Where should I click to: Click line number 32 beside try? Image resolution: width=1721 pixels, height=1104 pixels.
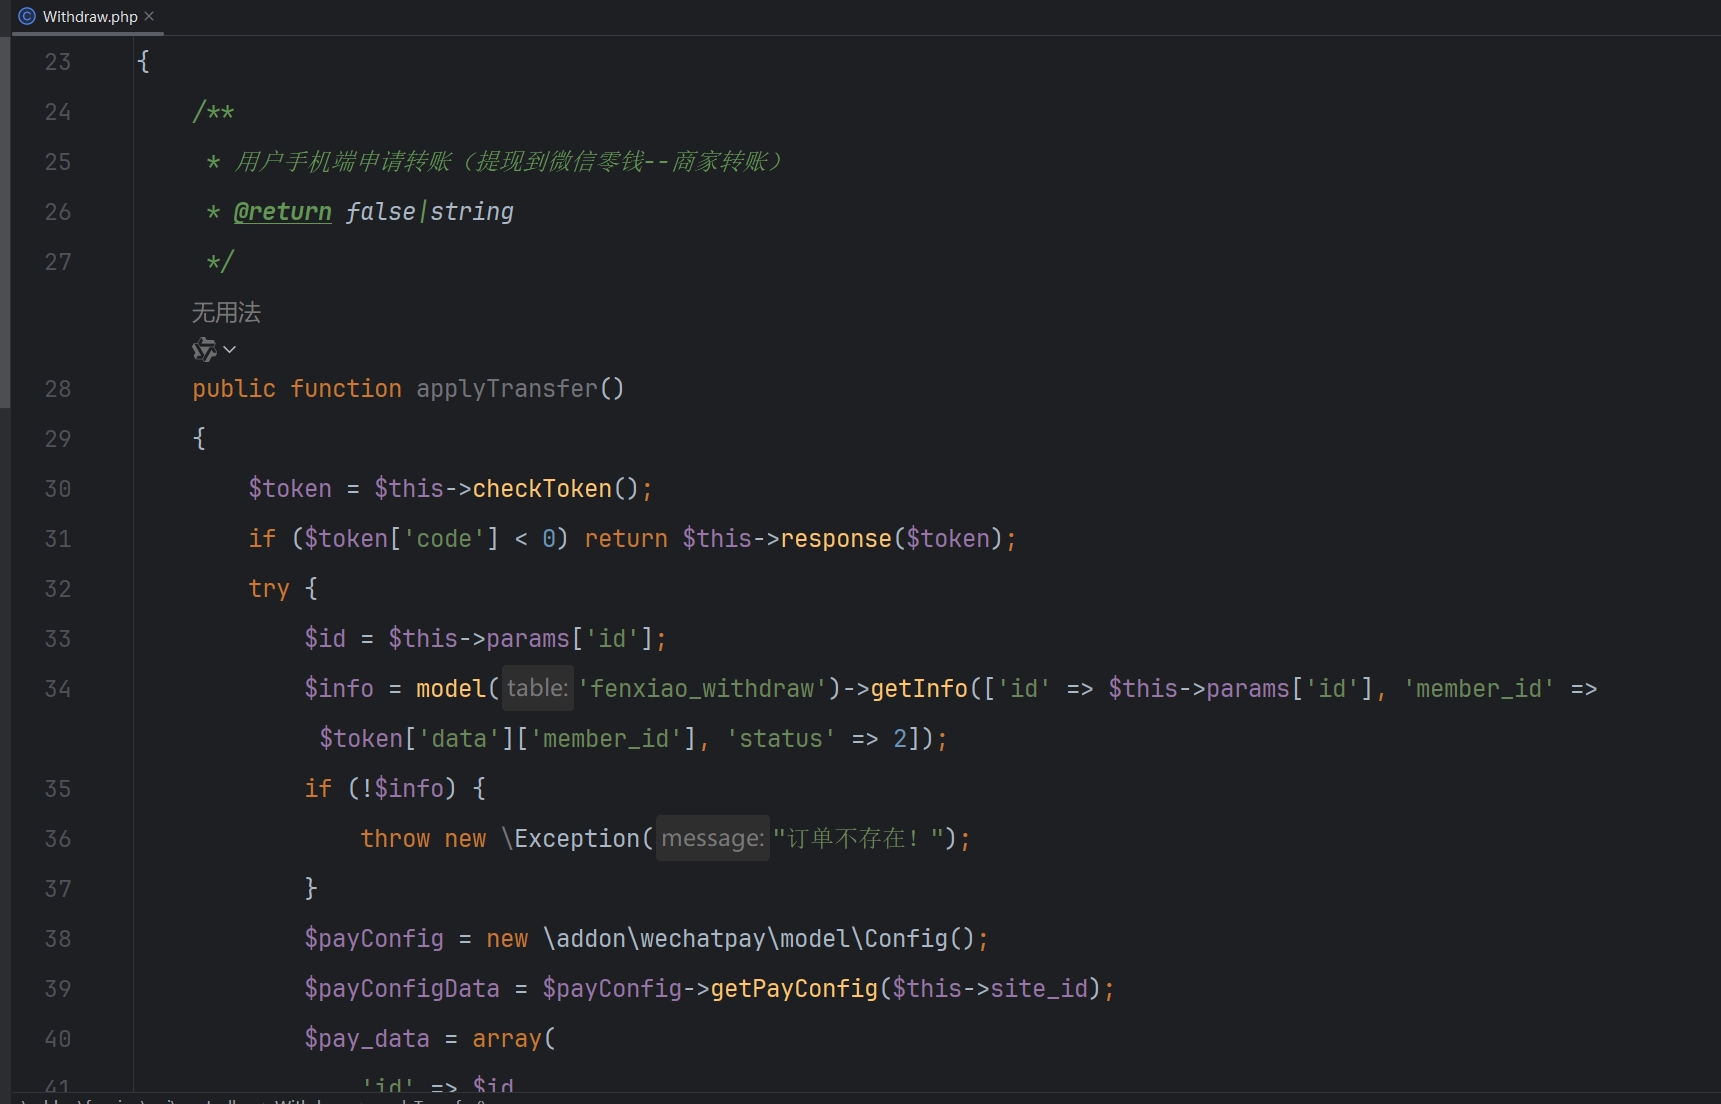point(58,589)
